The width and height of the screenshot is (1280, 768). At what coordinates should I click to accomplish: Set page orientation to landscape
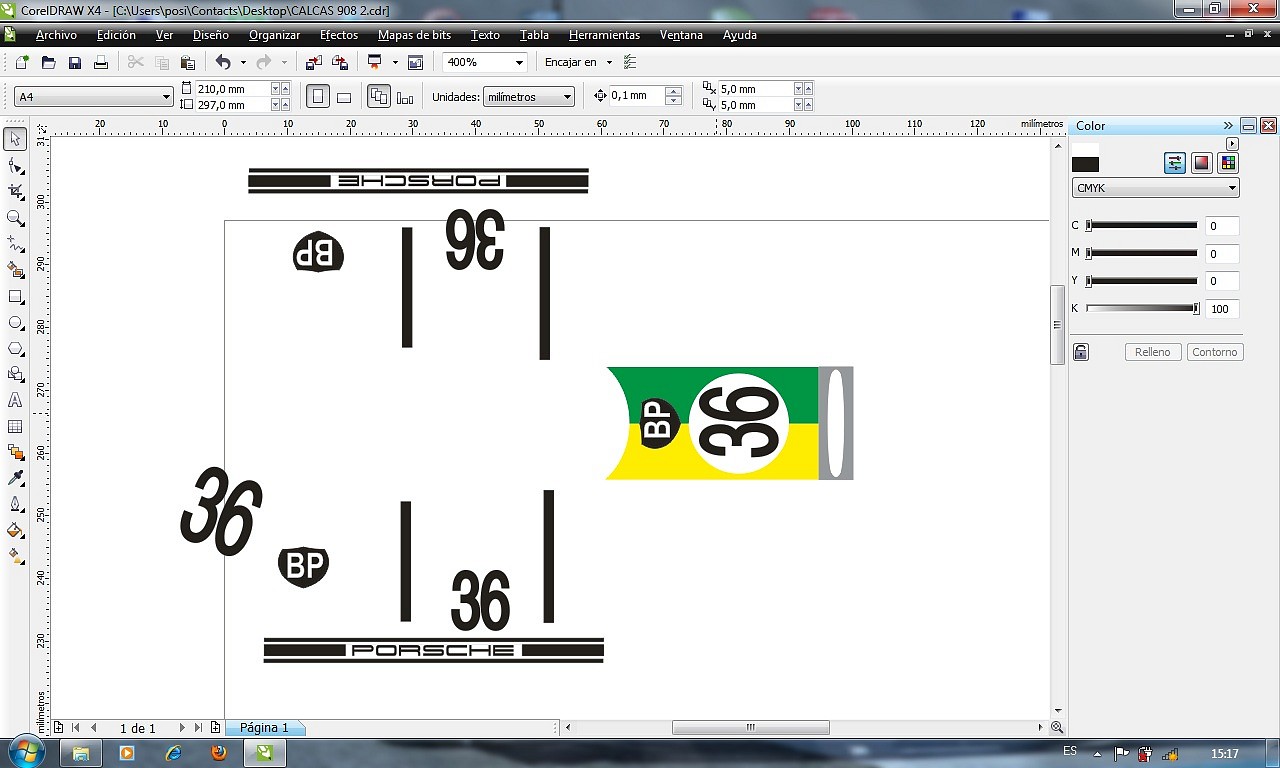[344, 97]
